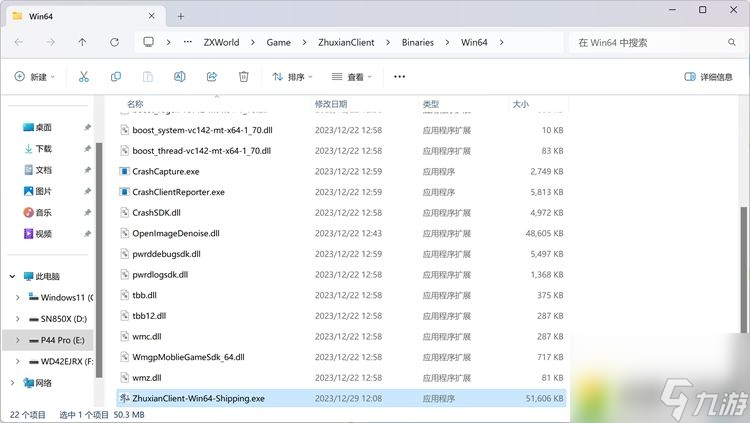The height and width of the screenshot is (423, 750).
Task: Unpin 下载 using its pin icon
Action: (x=87, y=149)
